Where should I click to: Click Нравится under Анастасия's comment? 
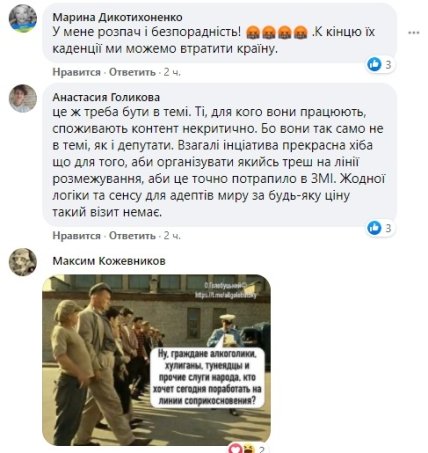76,236
